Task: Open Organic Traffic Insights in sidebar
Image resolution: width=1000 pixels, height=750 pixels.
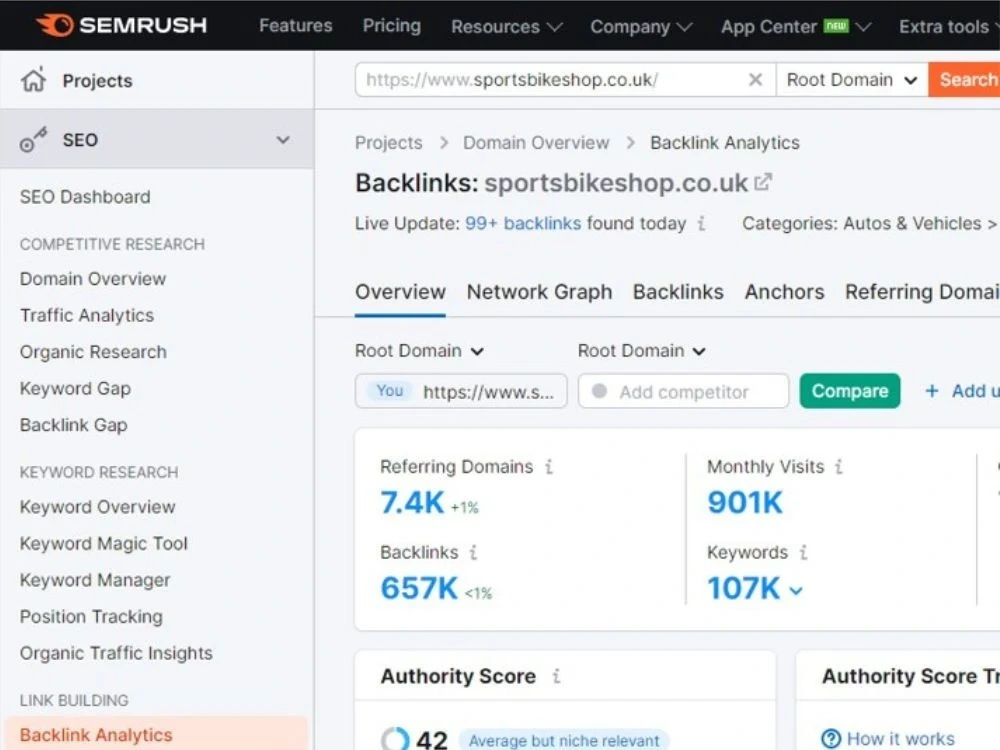Action: click(116, 653)
